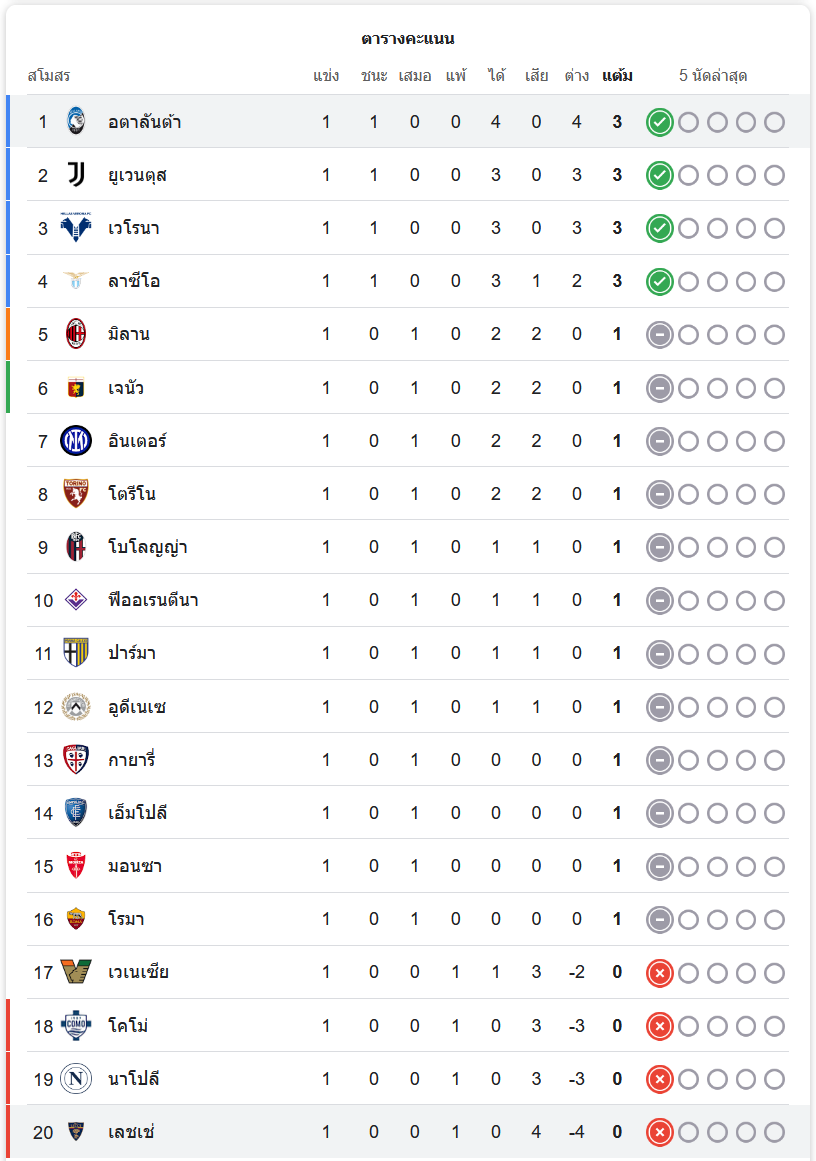Viewport: 816px width, 1161px height.
Task: Click the Napoli club logo
Action: click(x=76, y=1079)
